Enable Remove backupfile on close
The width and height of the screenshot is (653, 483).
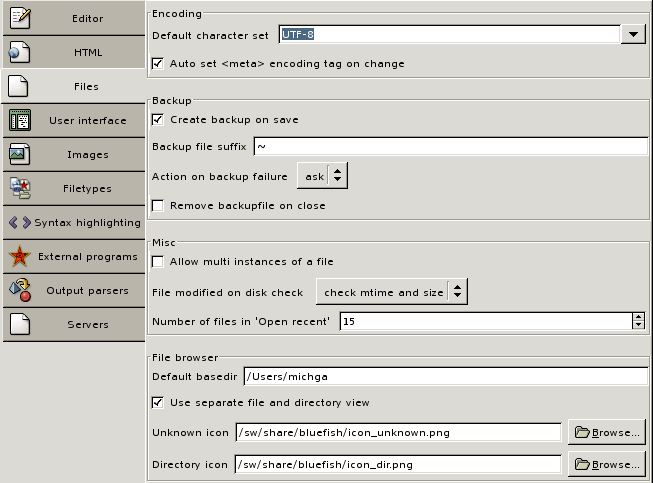(158, 206)
